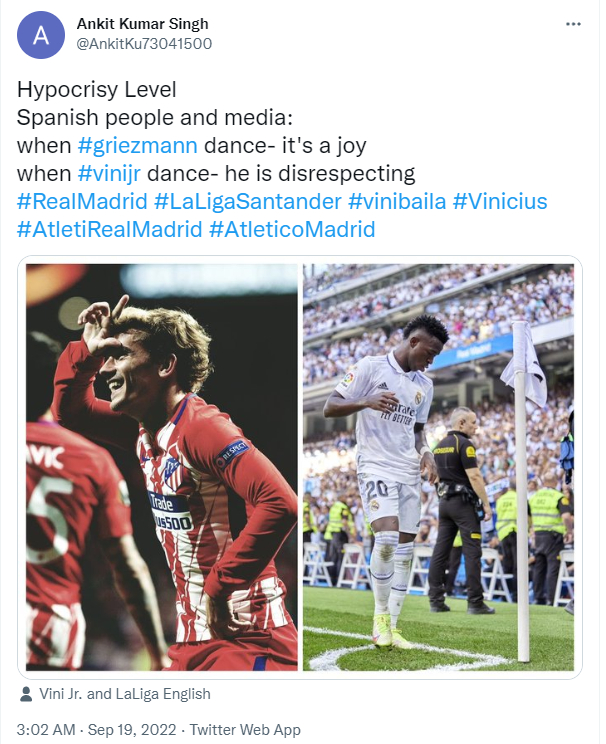This screenshot has width=606, height=744.
Task: Click the tagged people person icon
Action: pyautogui.click(x=26, y=694)
